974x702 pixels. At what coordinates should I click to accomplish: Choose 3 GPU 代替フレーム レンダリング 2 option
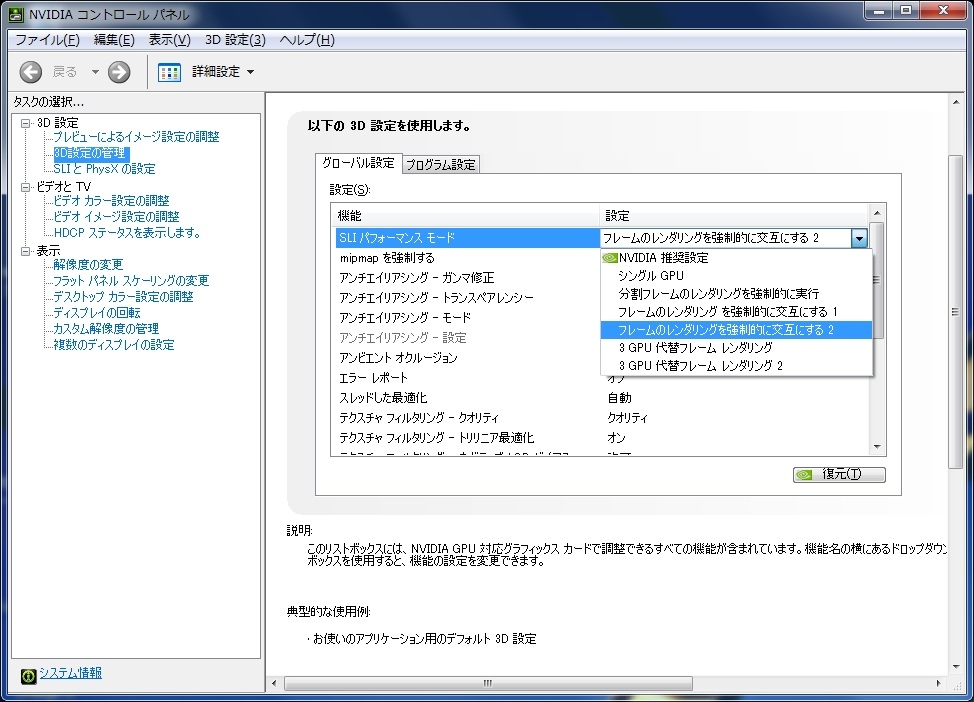pyautogui.click(x=736, y=366)
